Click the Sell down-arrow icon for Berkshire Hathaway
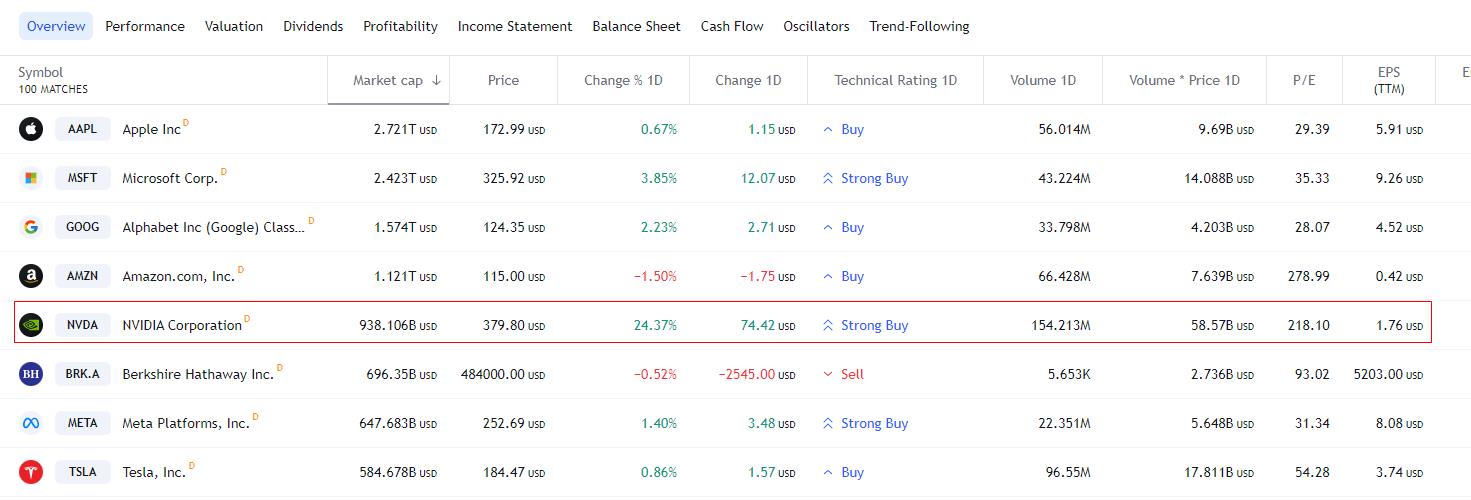 [828, 374]
